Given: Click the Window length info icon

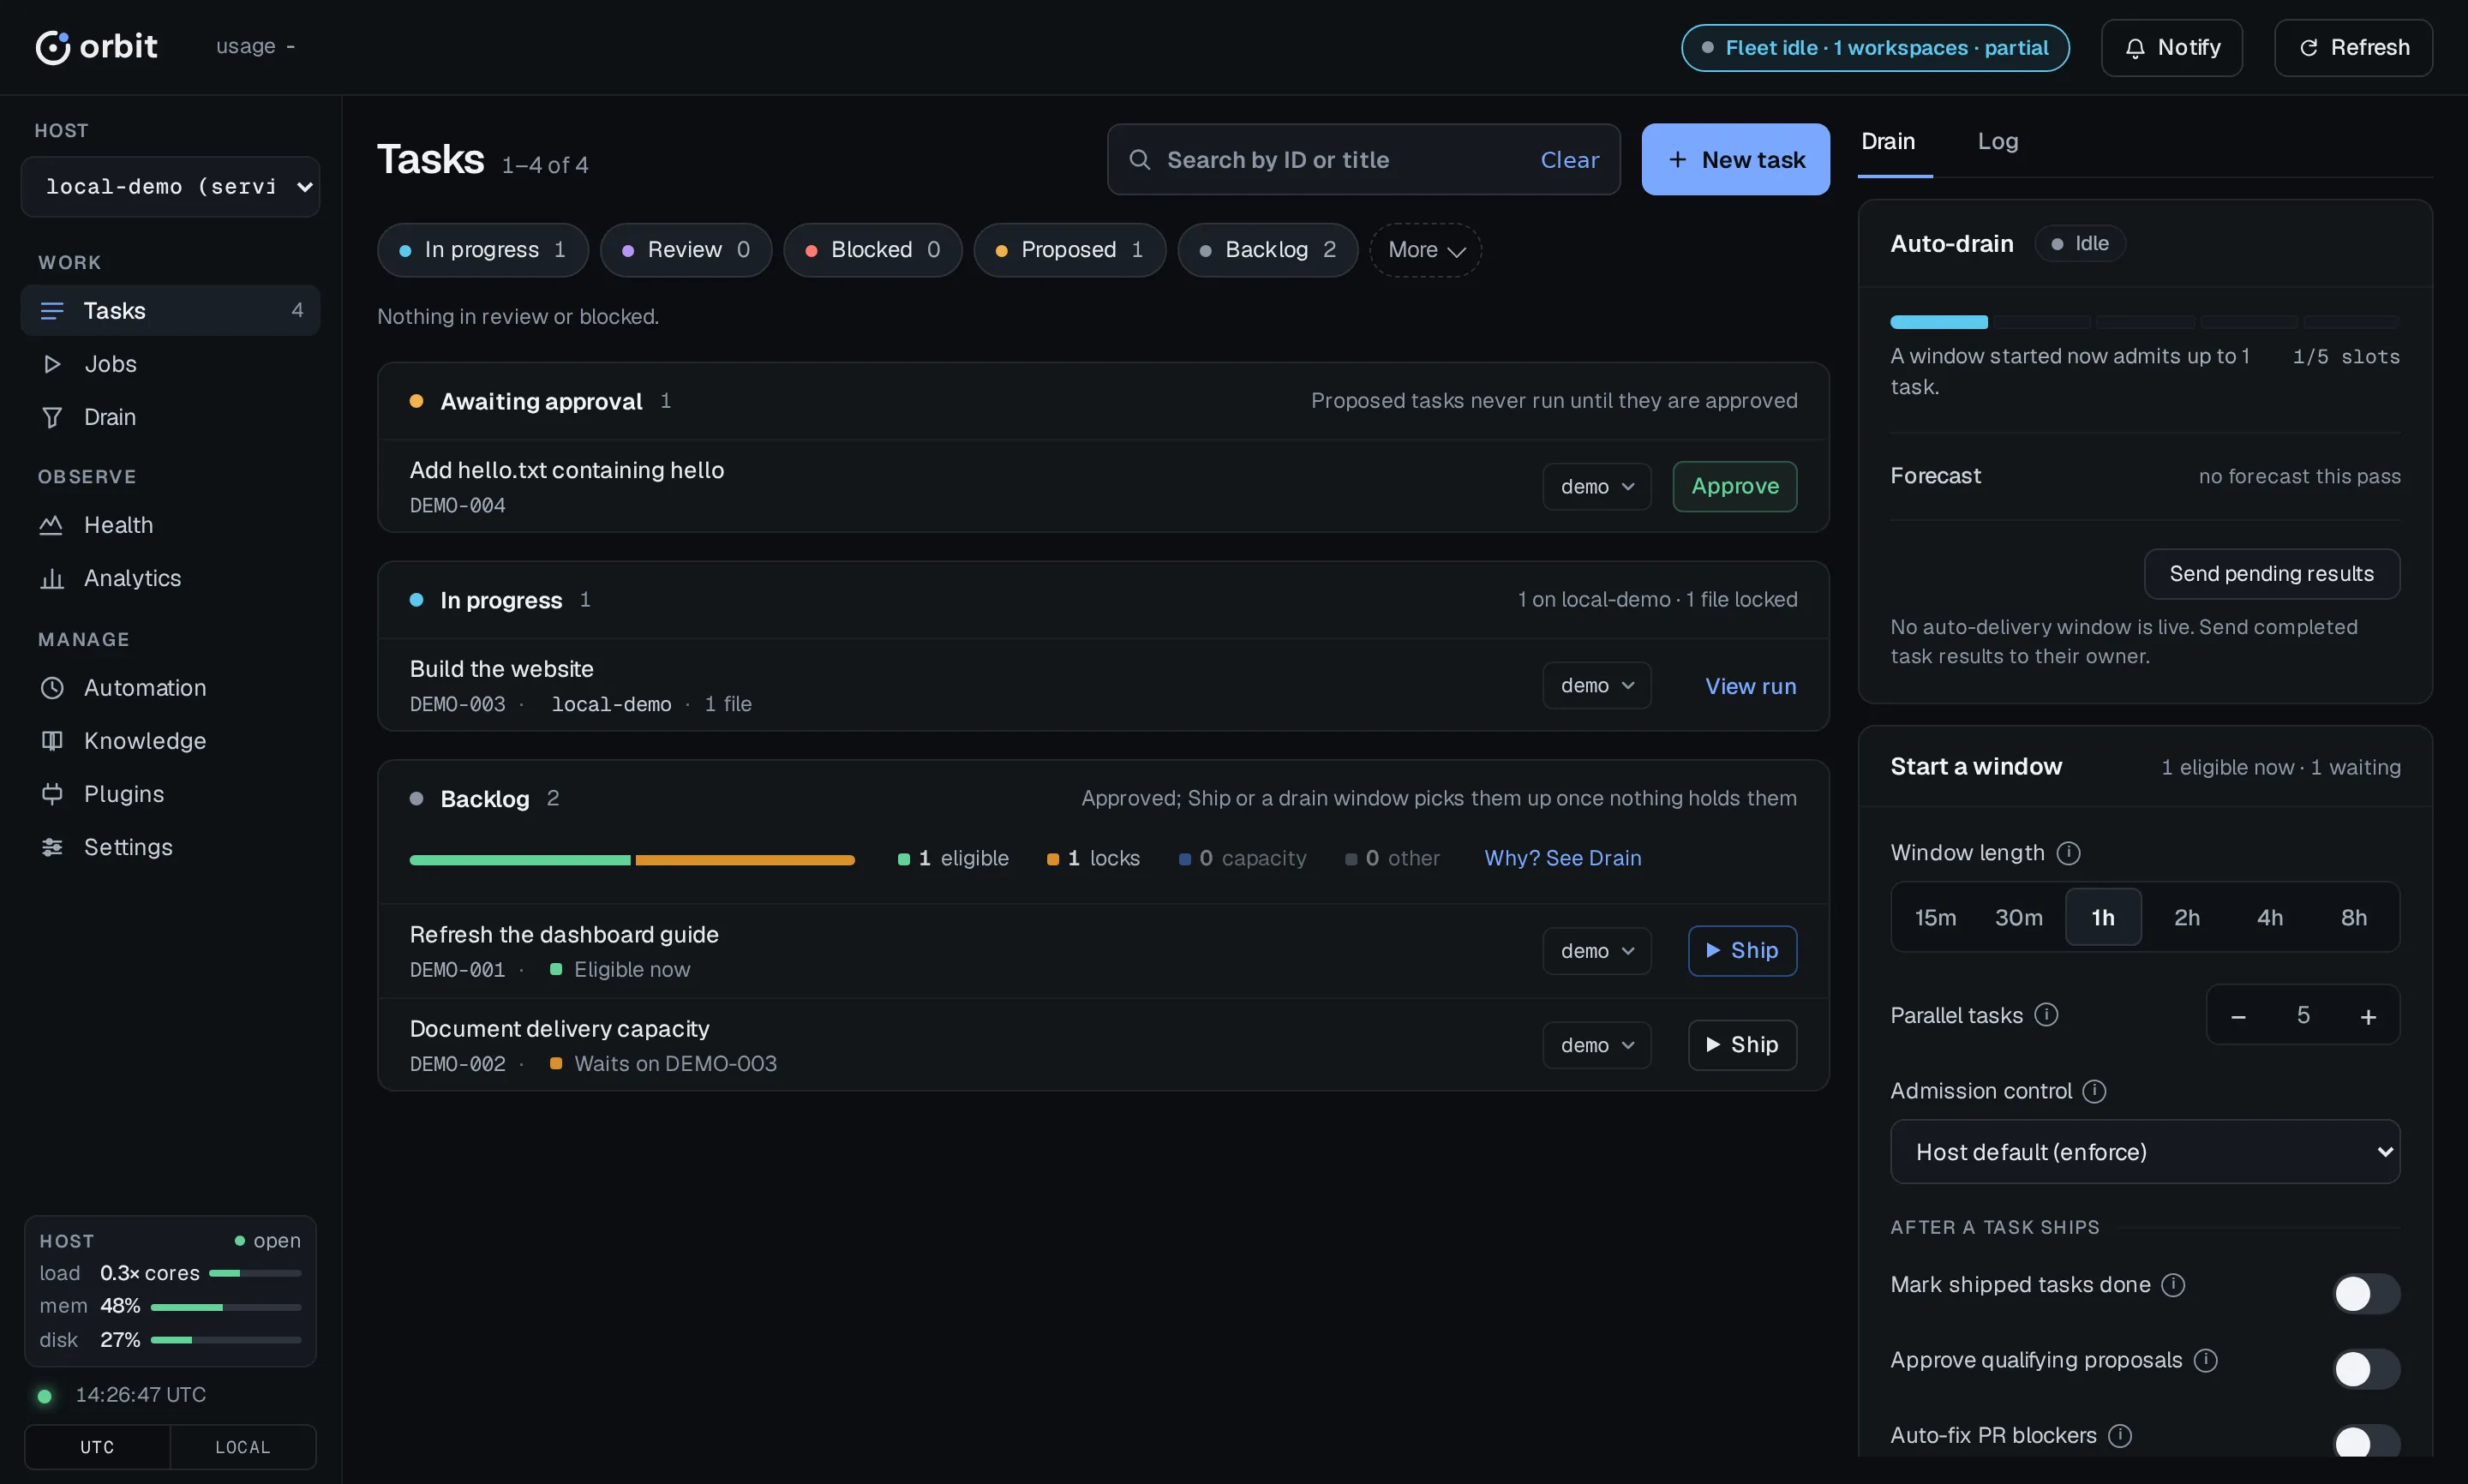Looking at the screenshot, I should 2068,853.
